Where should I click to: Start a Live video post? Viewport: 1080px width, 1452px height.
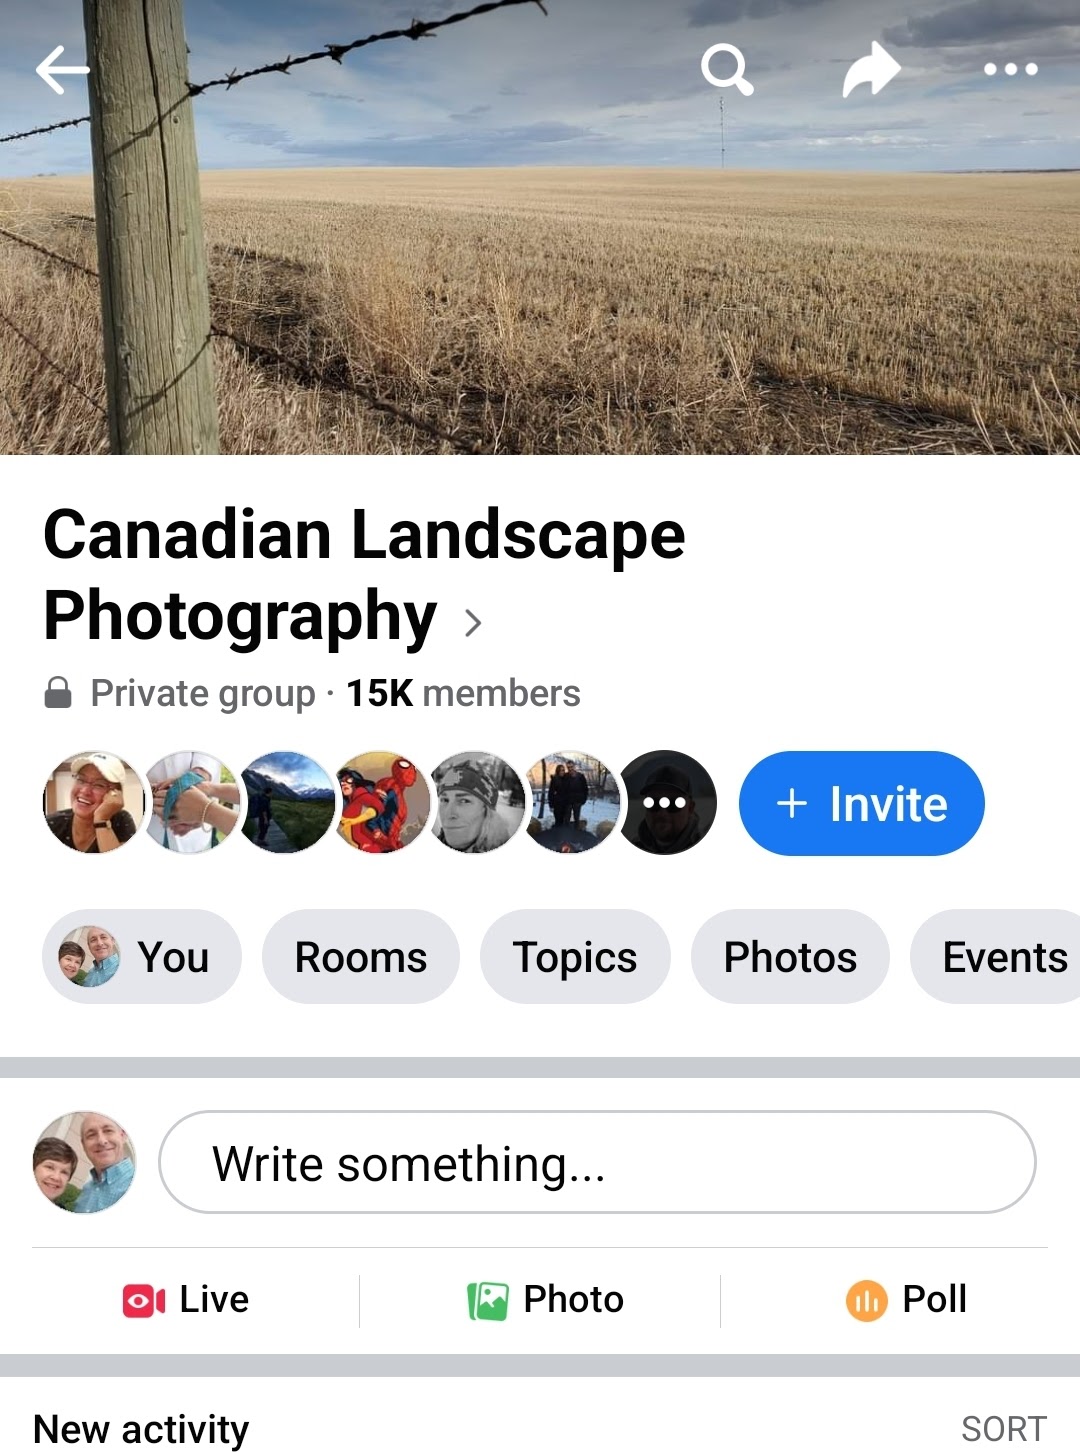[x=186, y=1300]
